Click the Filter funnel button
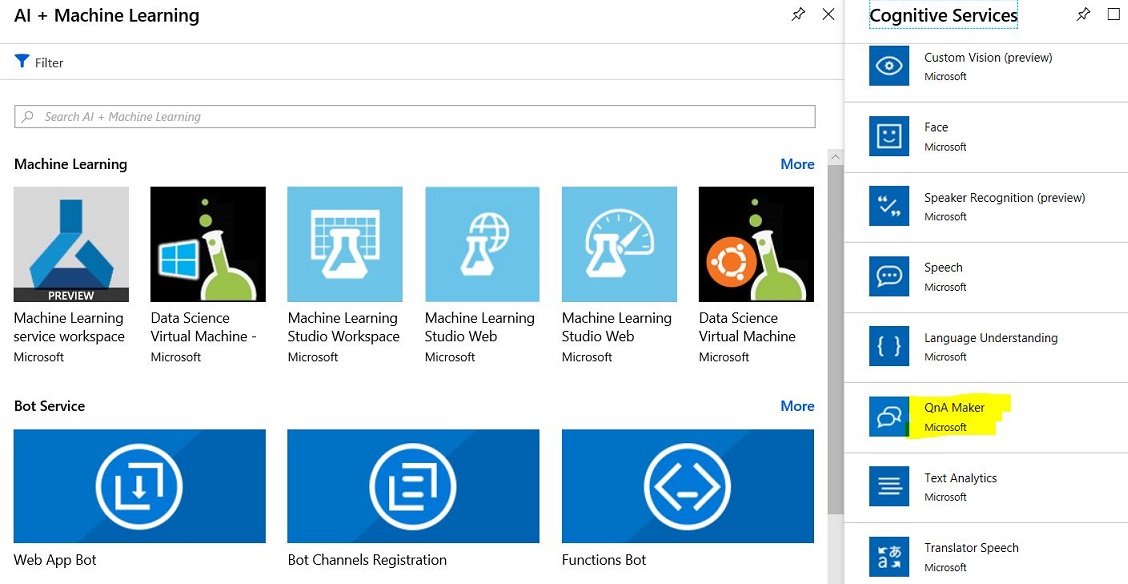This screenshot has width=1128, height=584. (x=39, y=62)
